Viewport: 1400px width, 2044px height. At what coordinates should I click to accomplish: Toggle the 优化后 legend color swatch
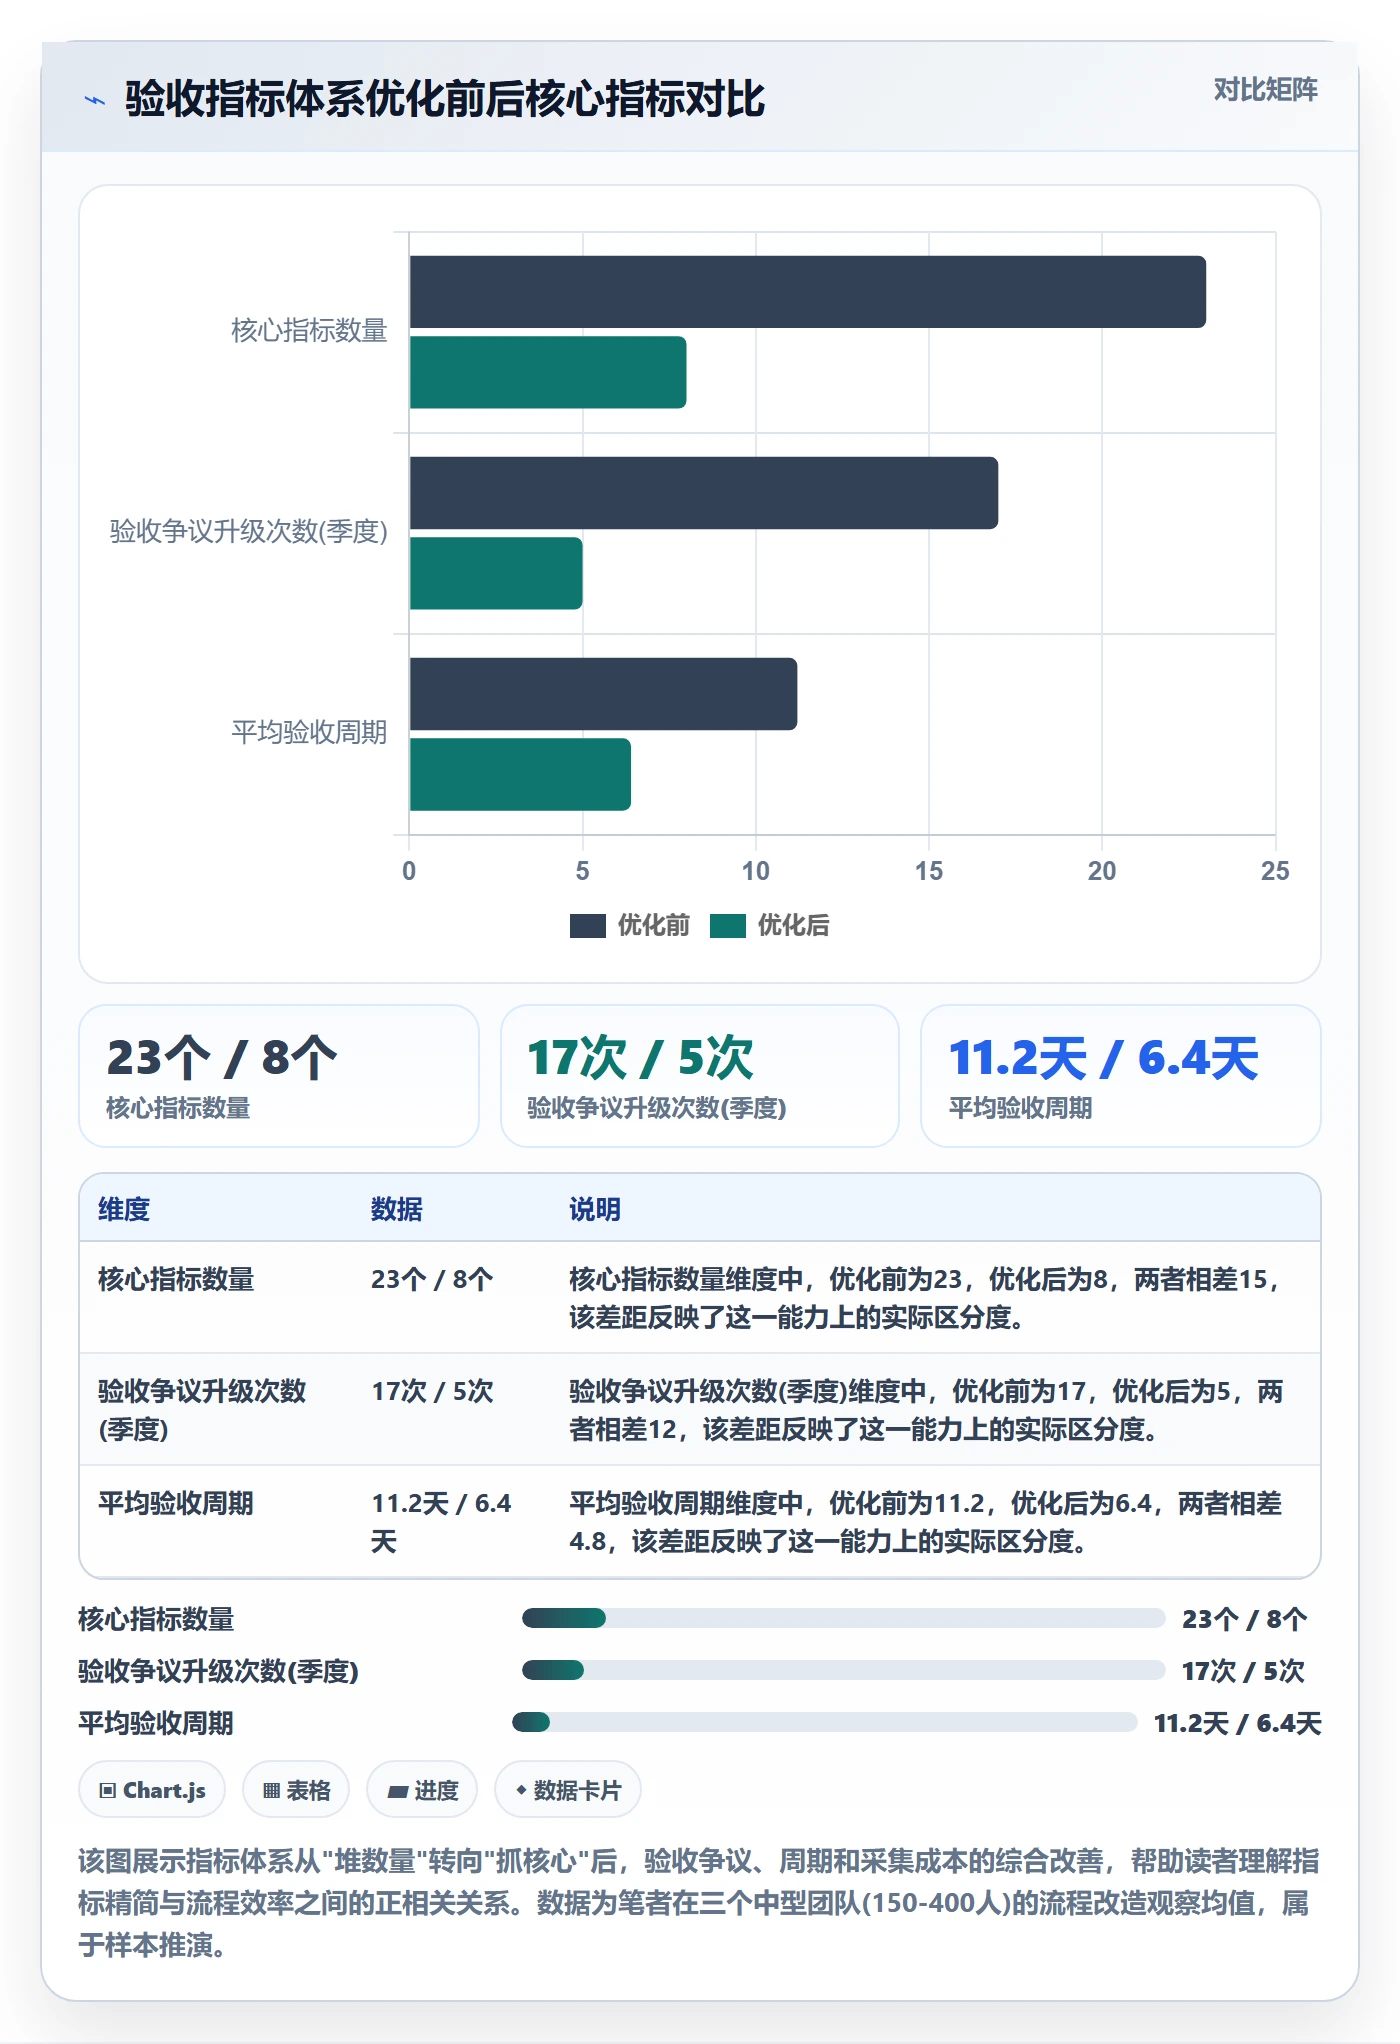pos(727,926)
